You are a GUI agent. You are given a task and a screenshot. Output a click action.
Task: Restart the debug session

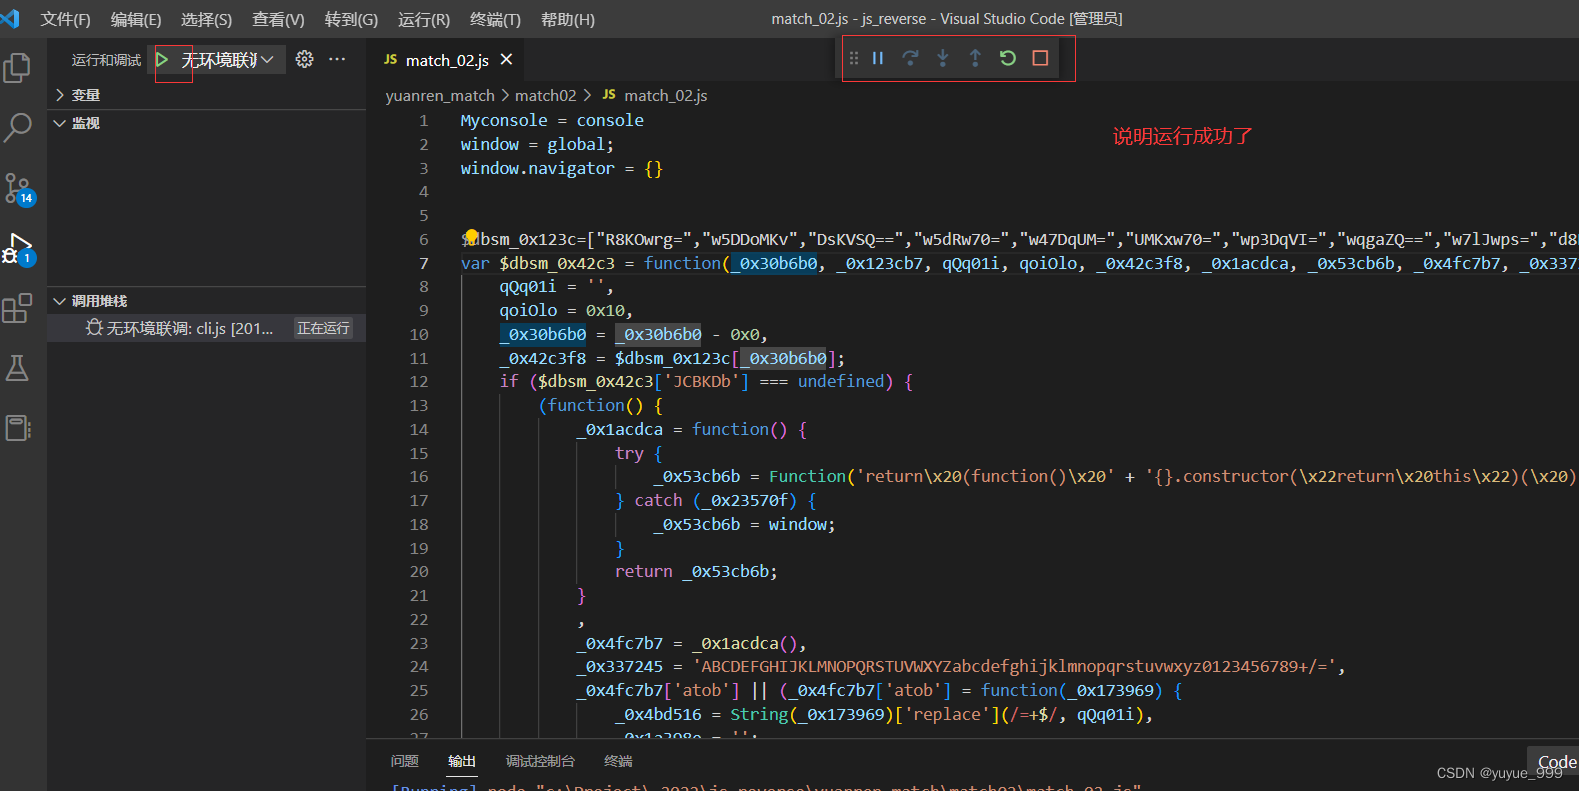[x=1008, y=58]
